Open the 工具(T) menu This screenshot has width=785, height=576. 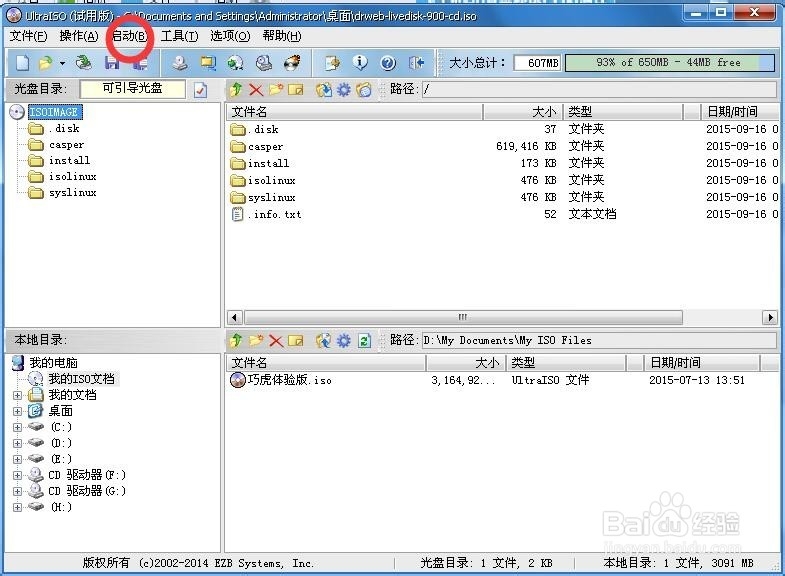(x=179, y=36)
